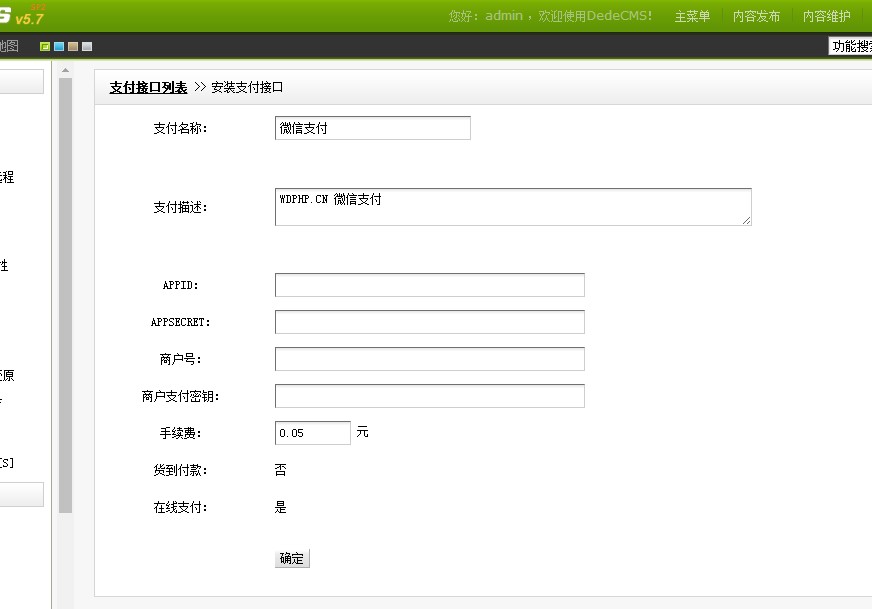Grab the 支付描述 textarea resize handle
Image resolution: width=872 pixels, height=609 pixels.
tap(746, 221)
